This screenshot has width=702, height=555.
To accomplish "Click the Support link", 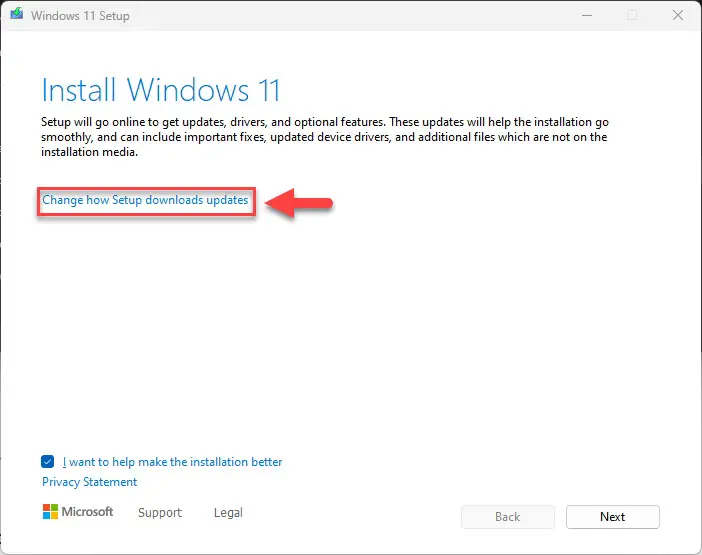I will point(160,512).
